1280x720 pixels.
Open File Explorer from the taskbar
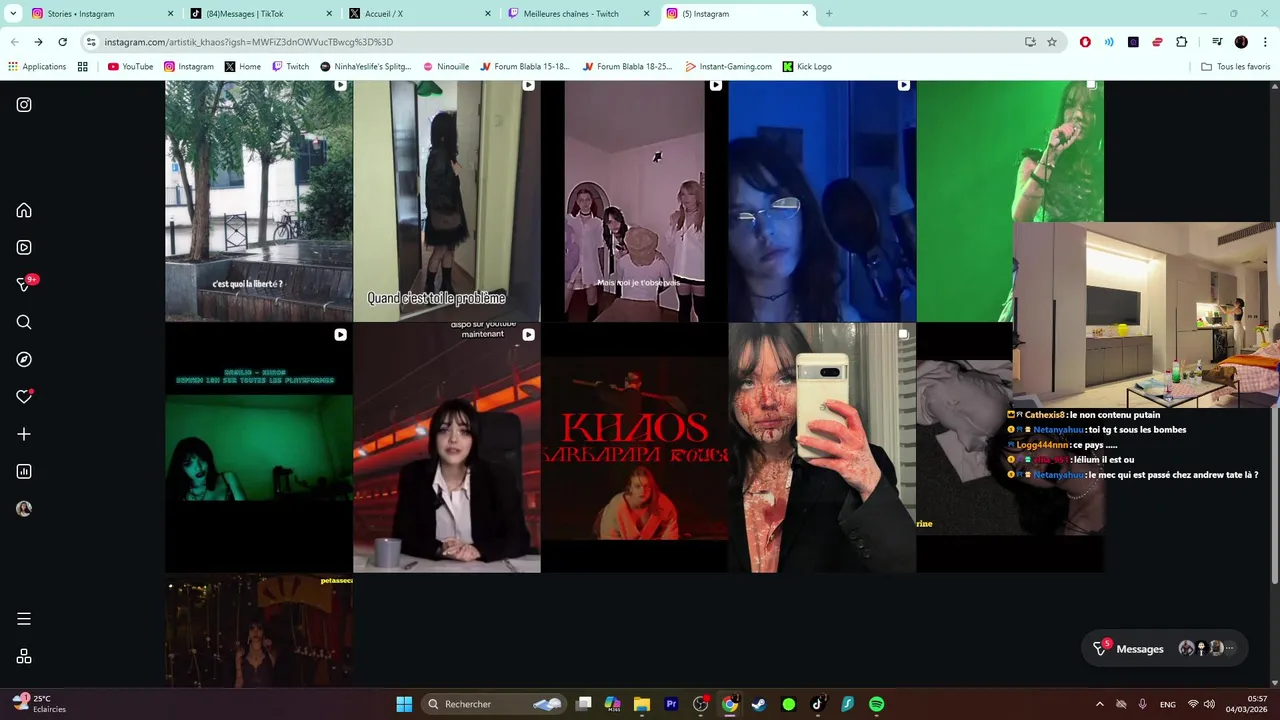click(x=642, y=704)
